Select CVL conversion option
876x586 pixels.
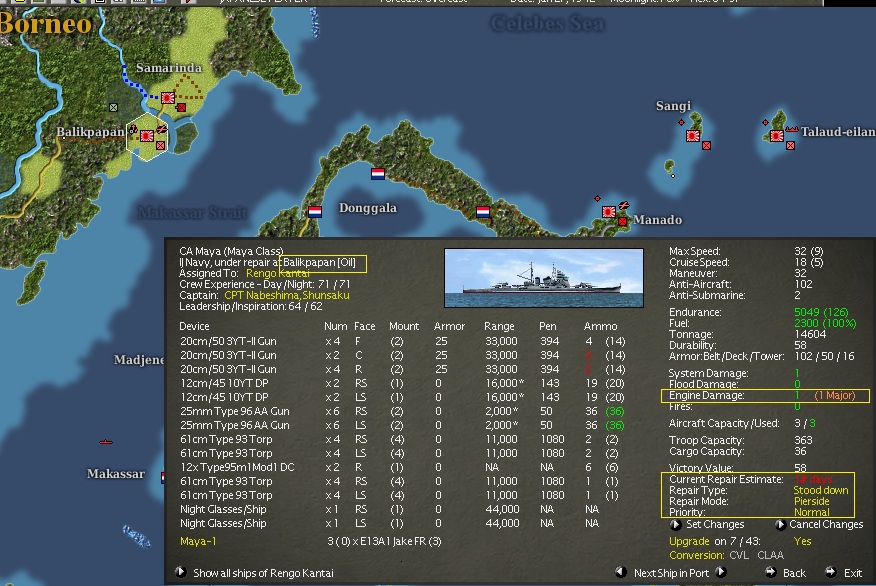(739, 555)
